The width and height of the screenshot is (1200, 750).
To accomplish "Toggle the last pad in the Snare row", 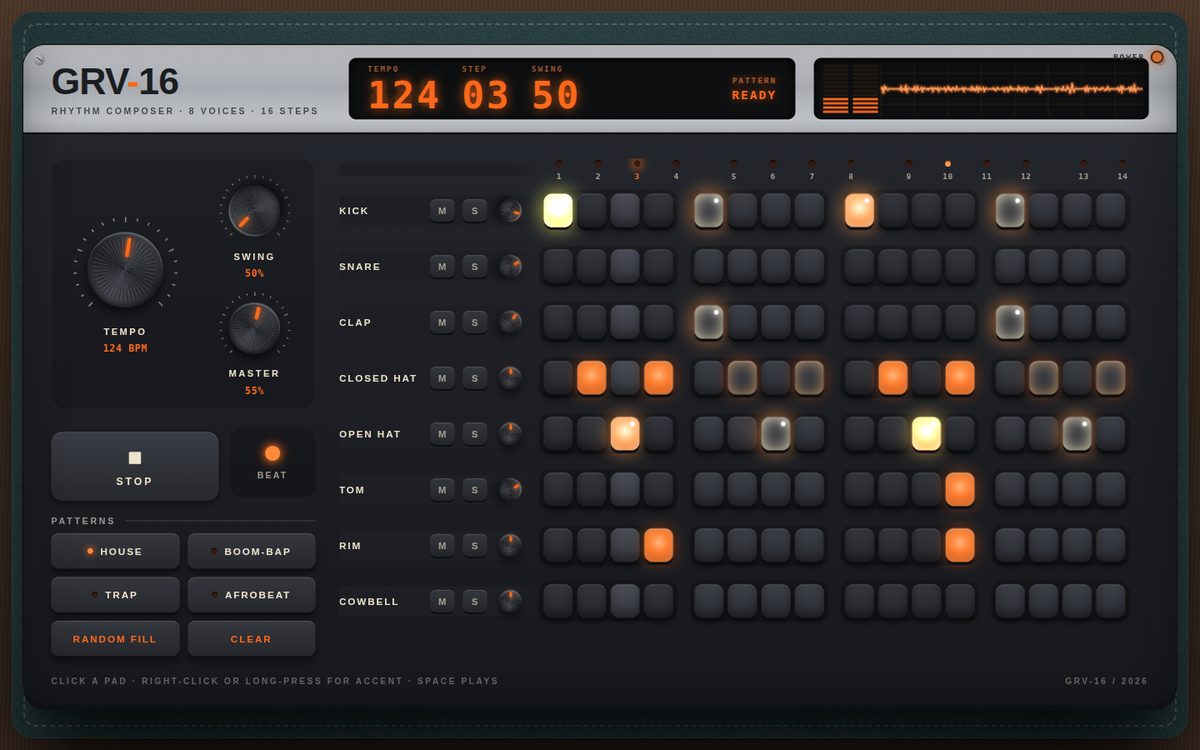I will 1111,266.
